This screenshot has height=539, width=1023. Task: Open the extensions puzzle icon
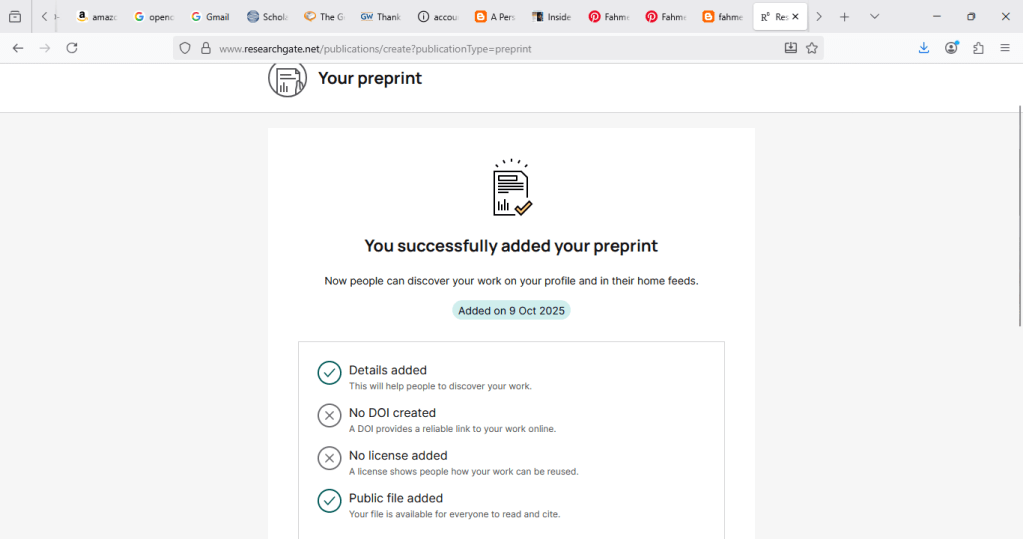[x=978, y=48]
